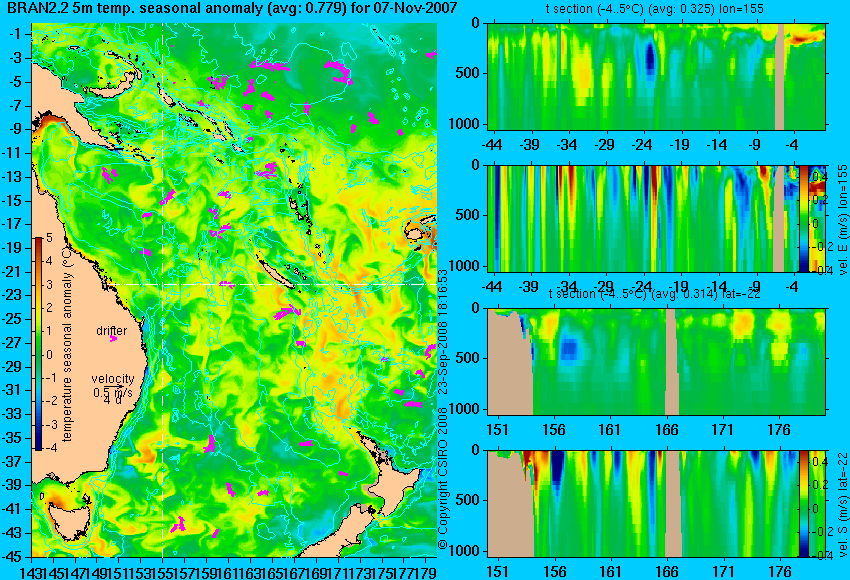
Task: Select the temperature seasonal anomaly color bar
Action: 38,343
